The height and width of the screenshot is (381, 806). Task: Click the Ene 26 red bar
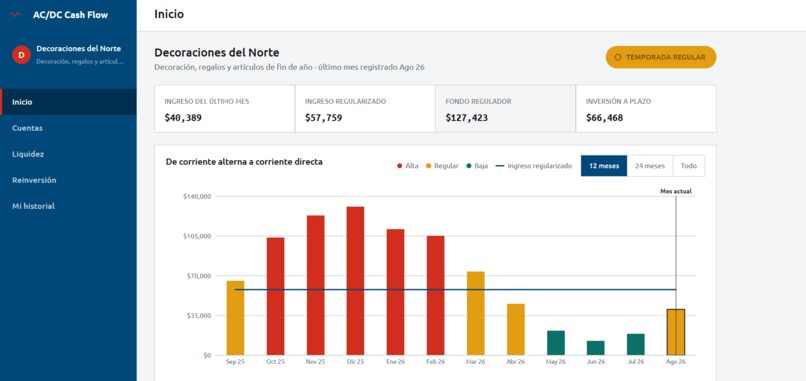395,292
